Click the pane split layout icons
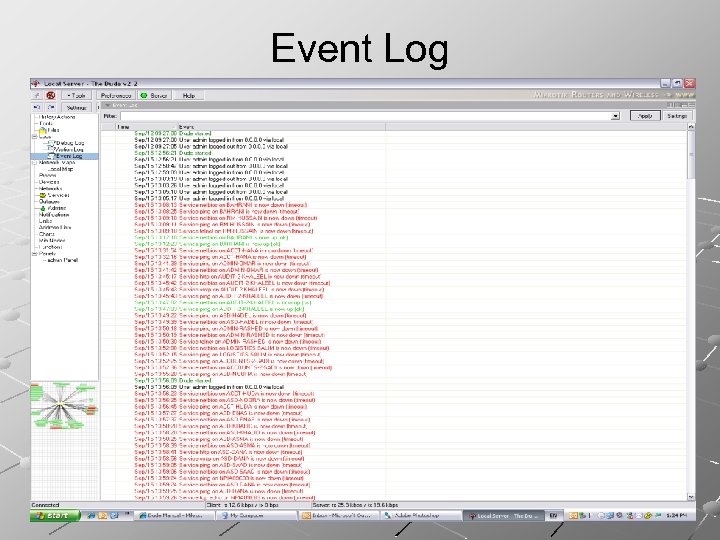This screenshot has width=720, height=540. [681, 105]
